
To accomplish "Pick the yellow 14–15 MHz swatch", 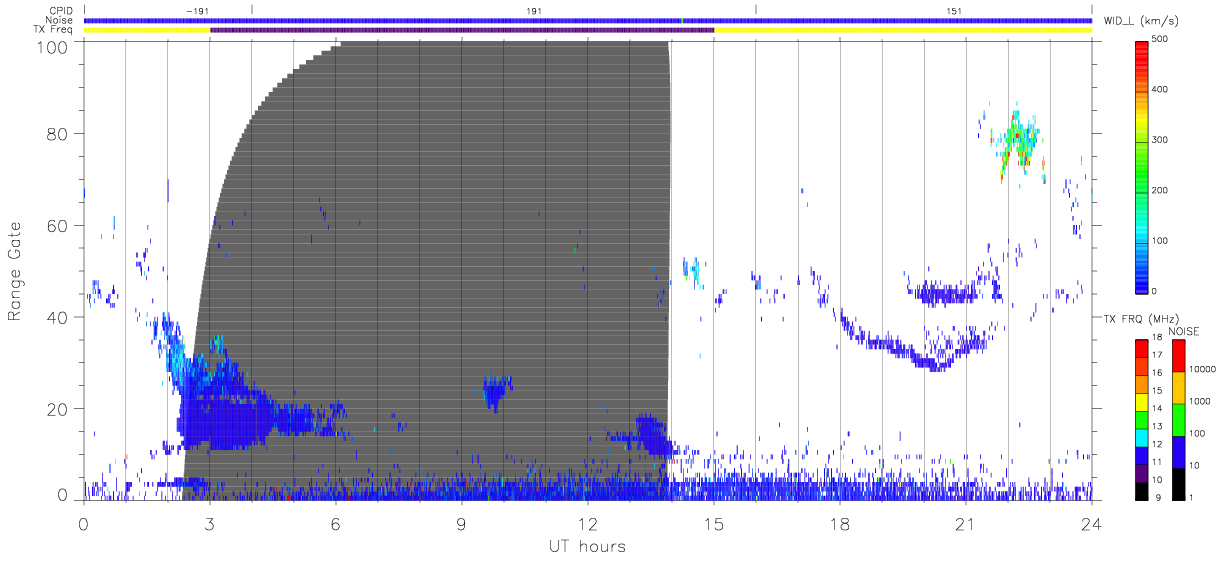I will 1144,400.
